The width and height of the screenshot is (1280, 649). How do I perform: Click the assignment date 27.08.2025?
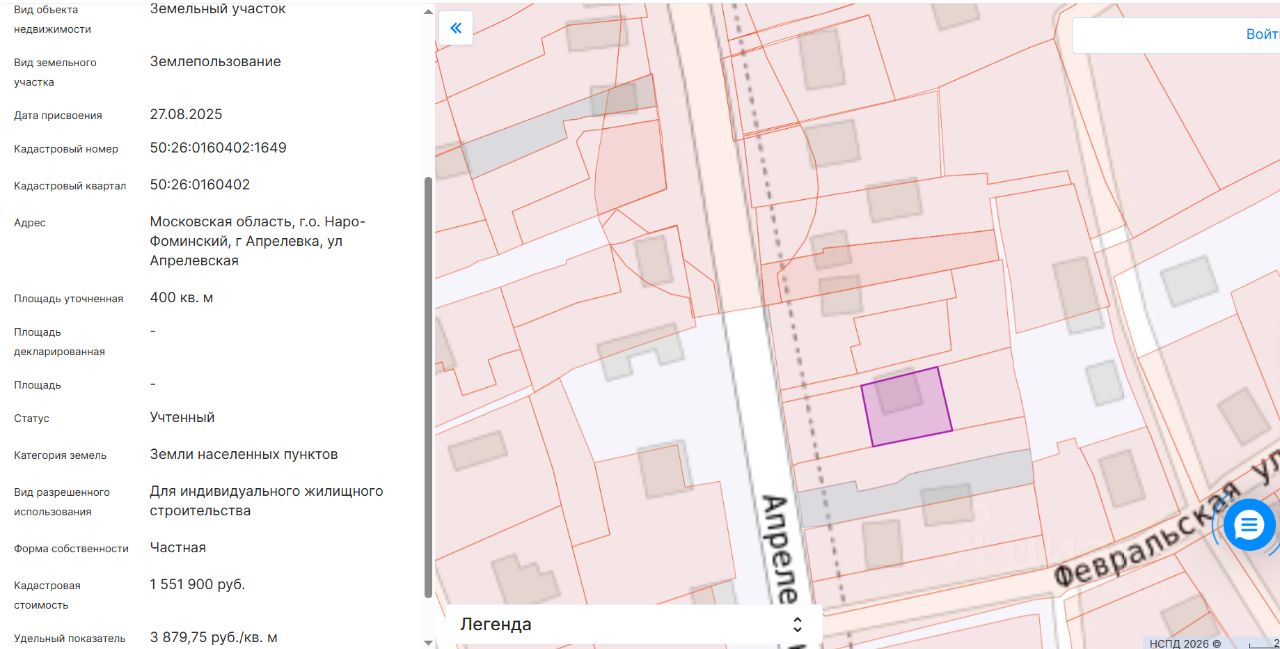[186, 114]
